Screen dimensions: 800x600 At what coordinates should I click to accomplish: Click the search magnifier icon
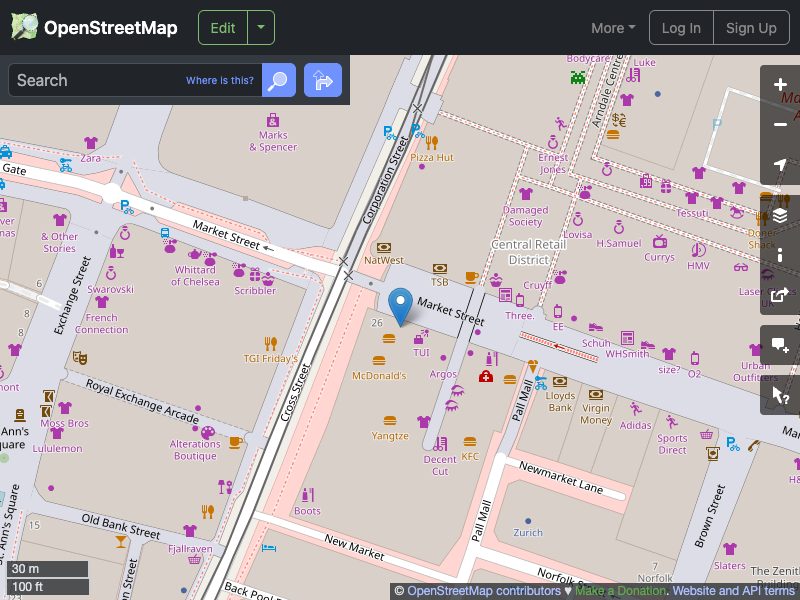point(278,80)
